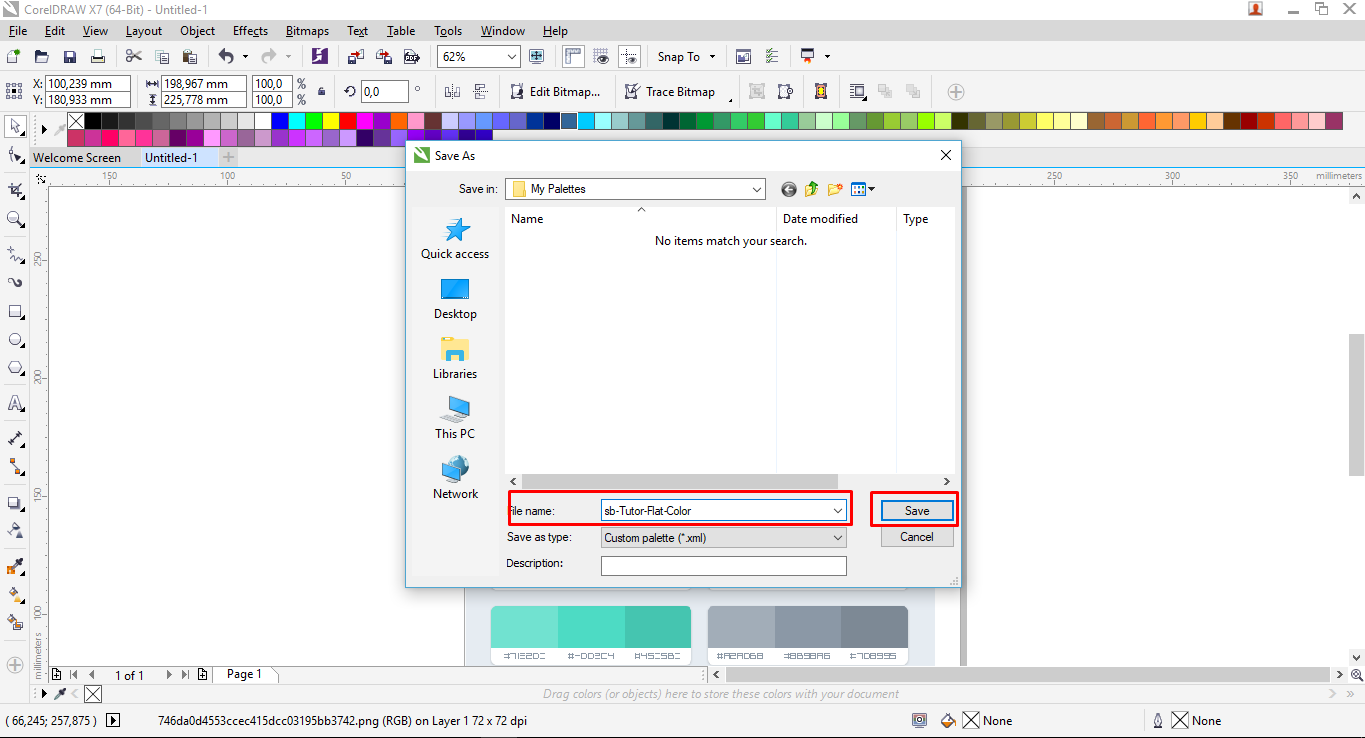
Task: Toggle the Show Grid button
Action: (x=601, y=57)
